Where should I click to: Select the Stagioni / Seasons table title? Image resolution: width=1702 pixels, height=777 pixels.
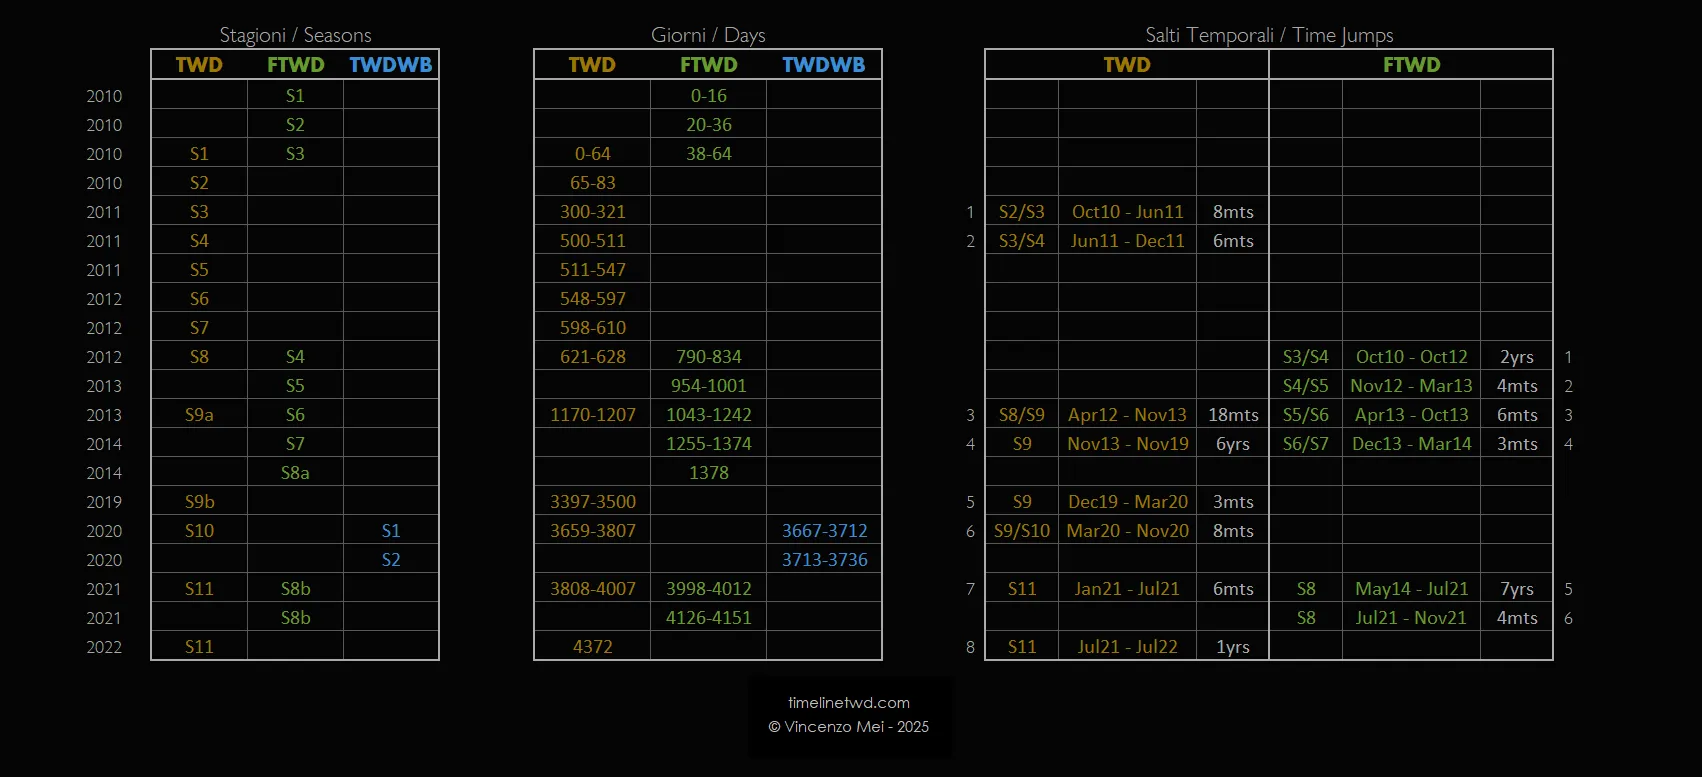[x=295, y=36]
